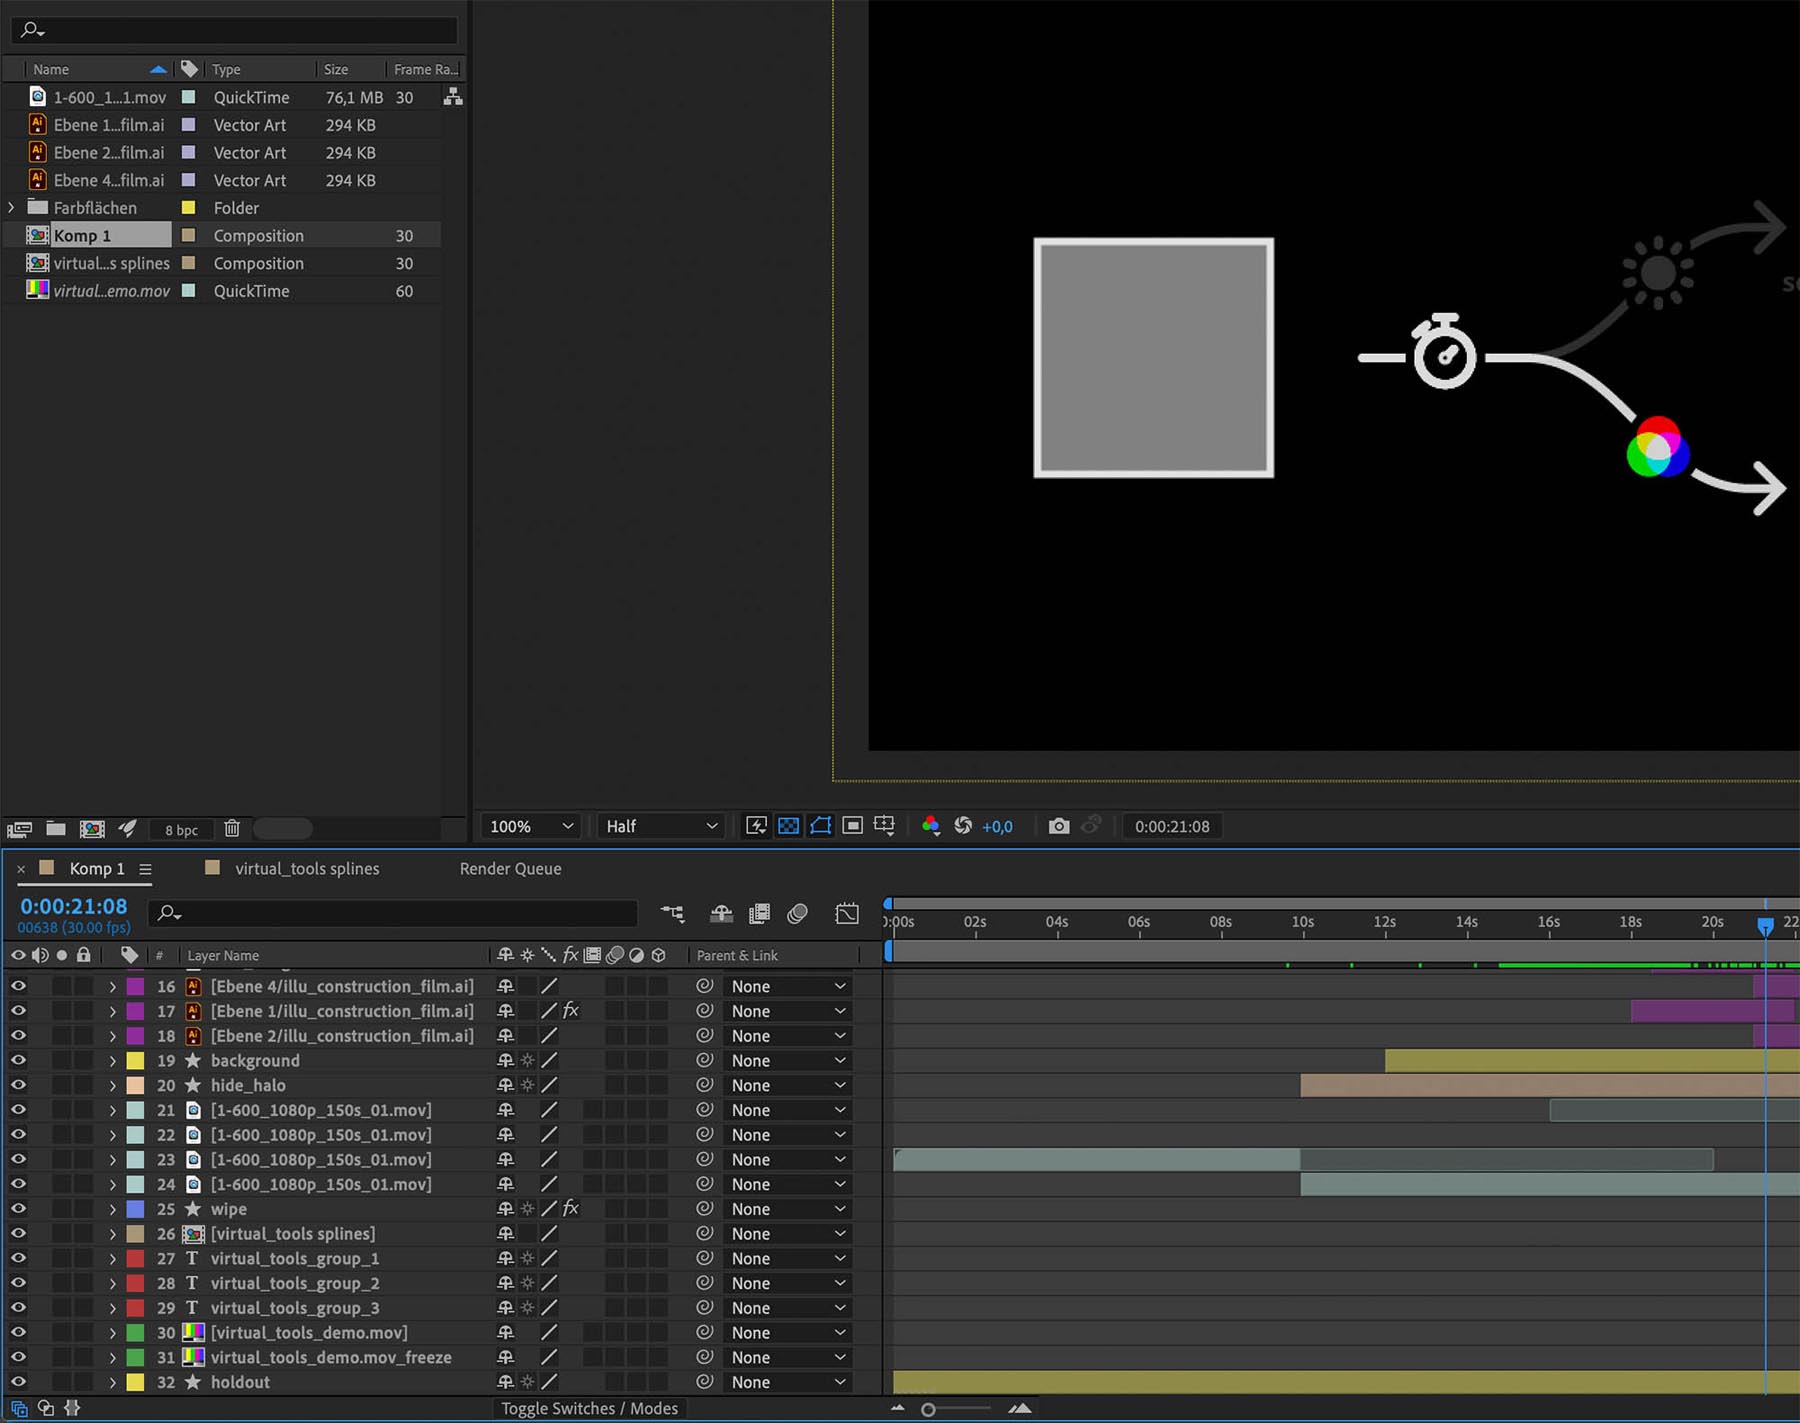1800x1423 pixels.
Task: Open the flowchart icon beside 1-600_1...1.mov
Action: click(453, 97)
